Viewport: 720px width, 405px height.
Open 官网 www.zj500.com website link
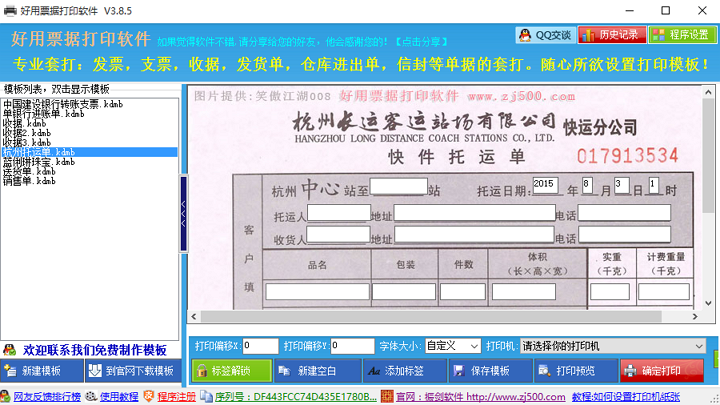480,397
